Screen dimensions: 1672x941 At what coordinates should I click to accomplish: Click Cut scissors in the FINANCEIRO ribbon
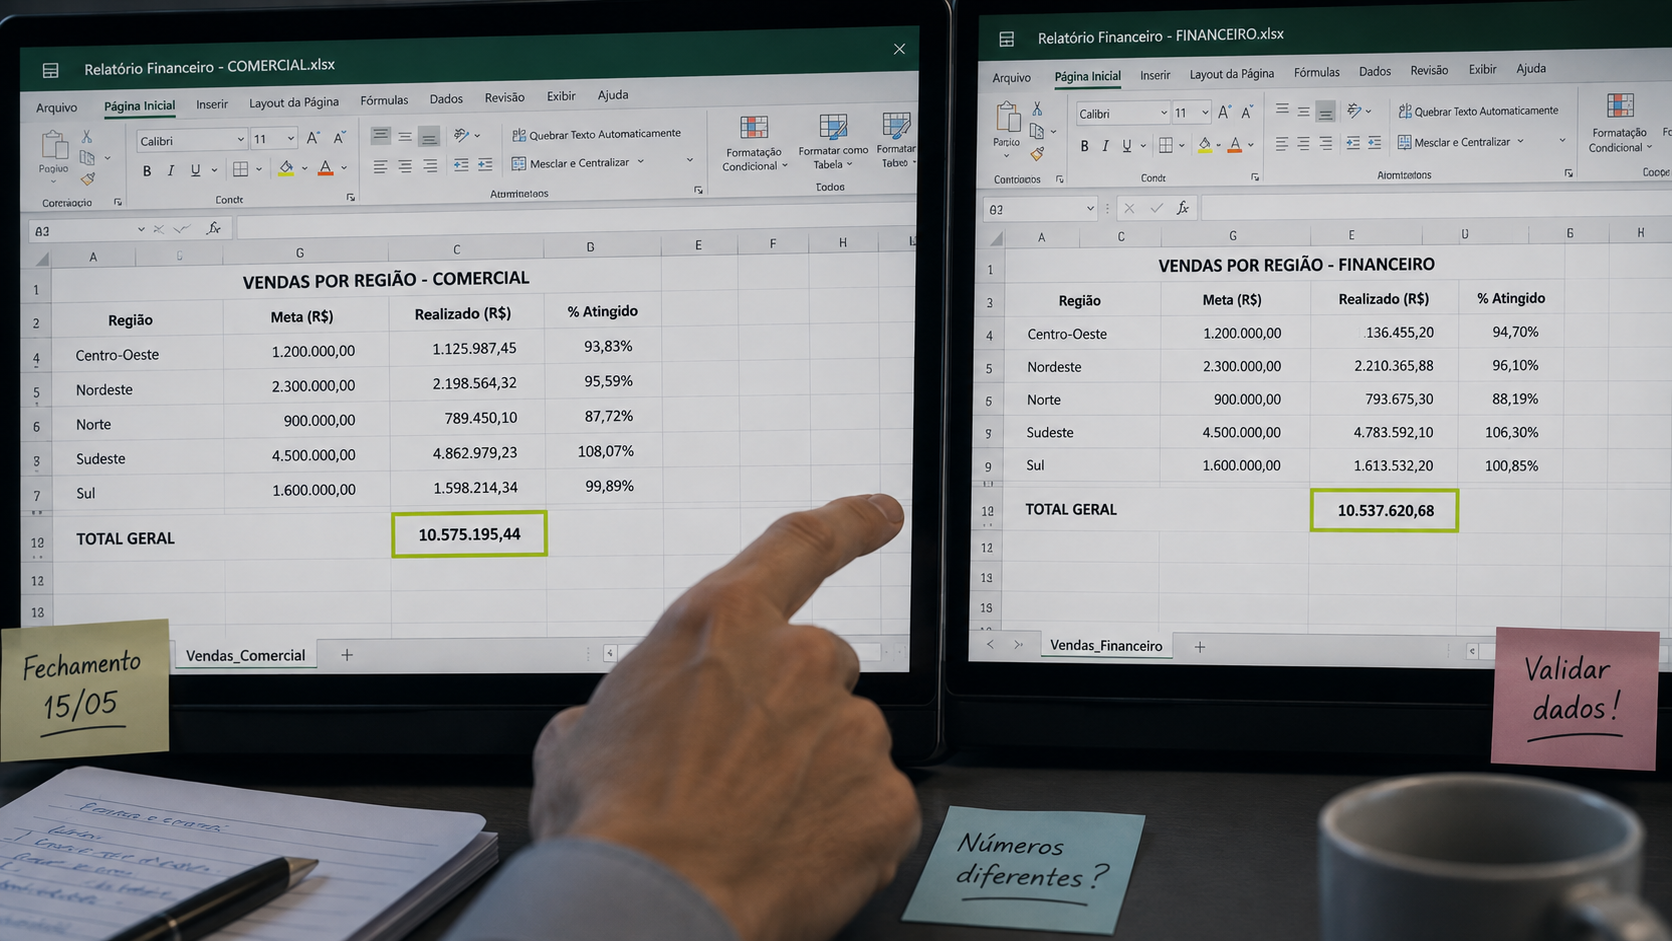(1037, 109)
